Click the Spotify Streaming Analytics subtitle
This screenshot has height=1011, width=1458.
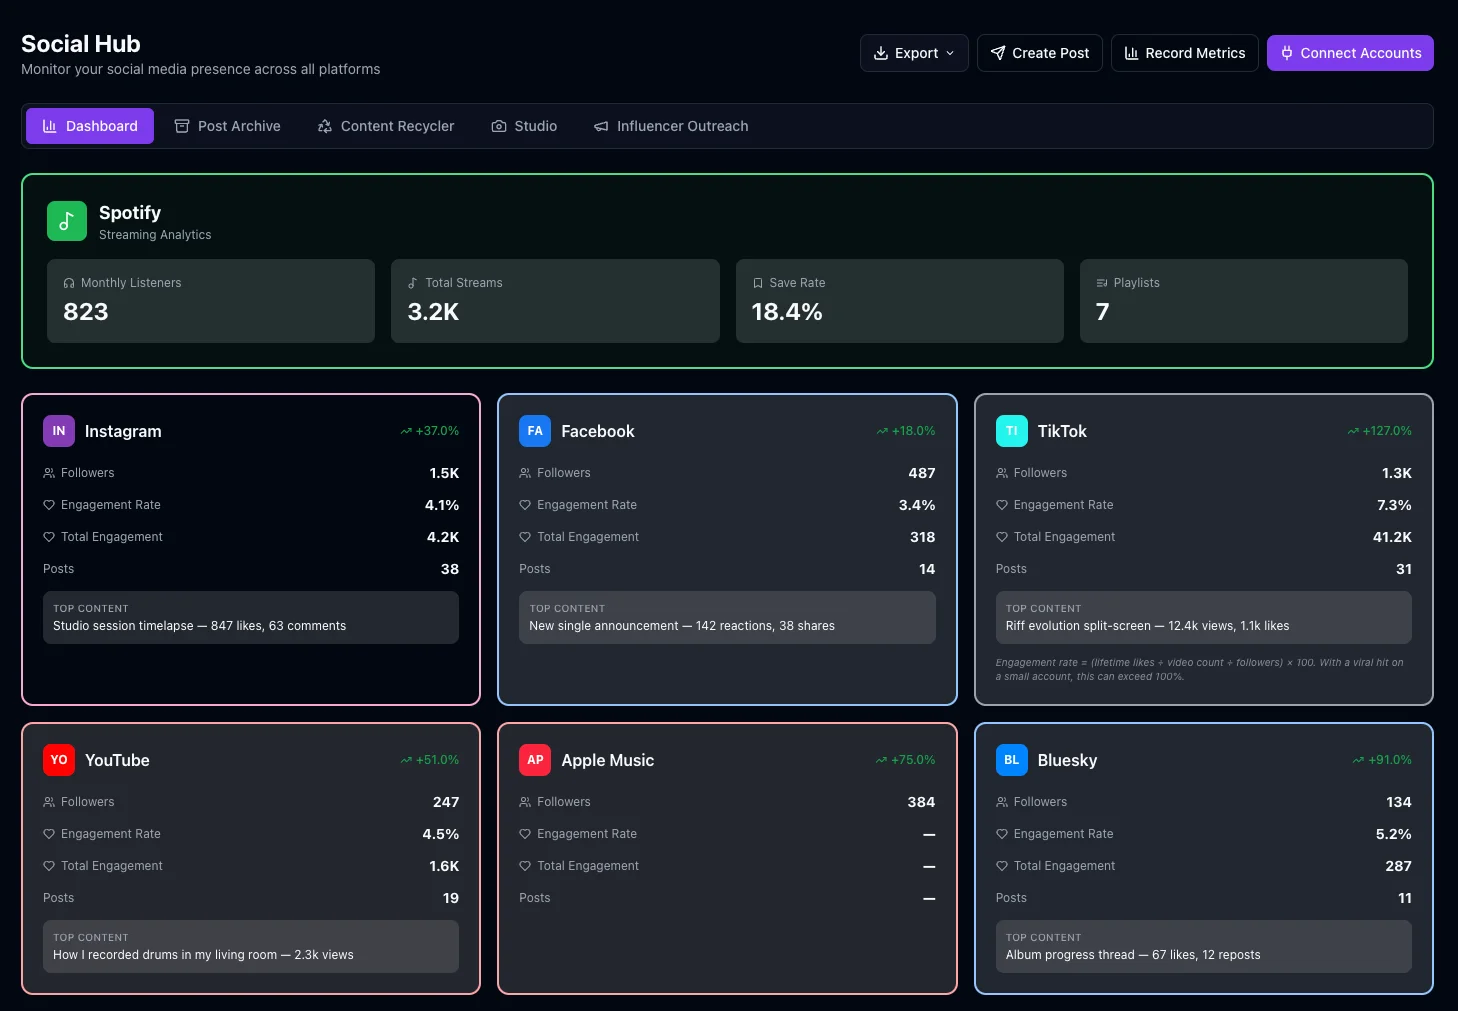[155, 235]
